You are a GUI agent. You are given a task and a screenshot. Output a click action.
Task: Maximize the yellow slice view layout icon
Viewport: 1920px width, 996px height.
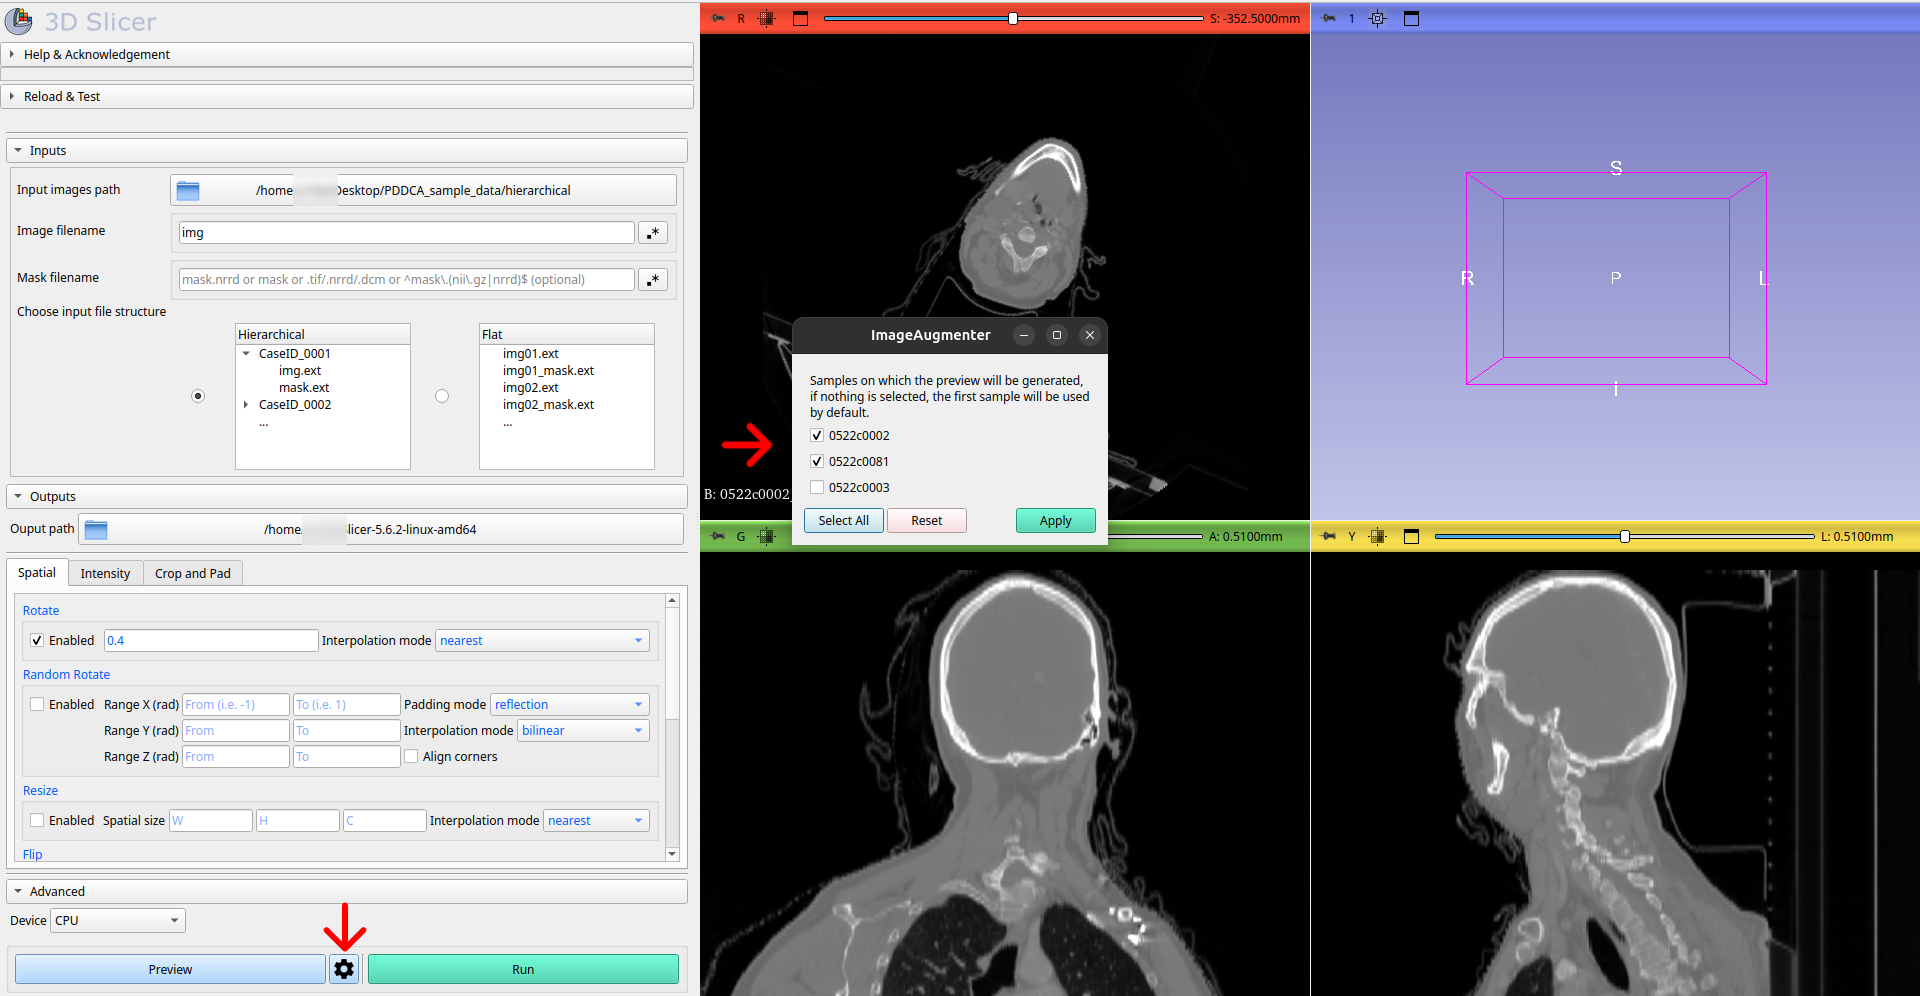[x=1411, y=536]
